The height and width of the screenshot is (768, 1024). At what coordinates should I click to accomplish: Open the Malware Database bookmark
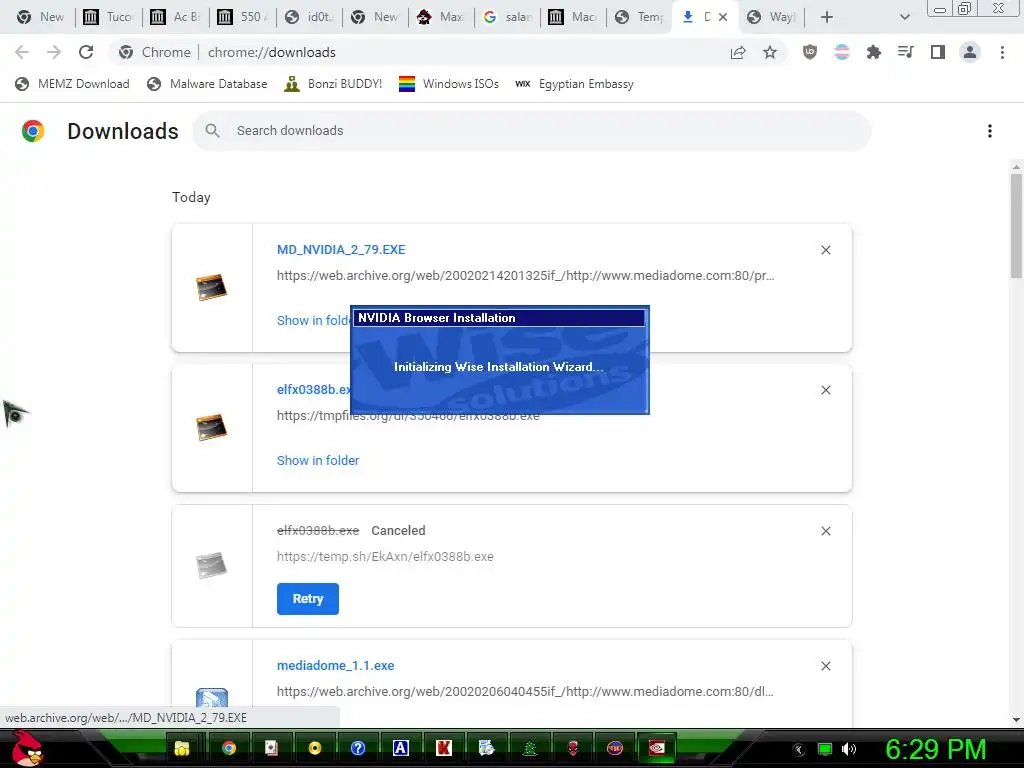207,84
